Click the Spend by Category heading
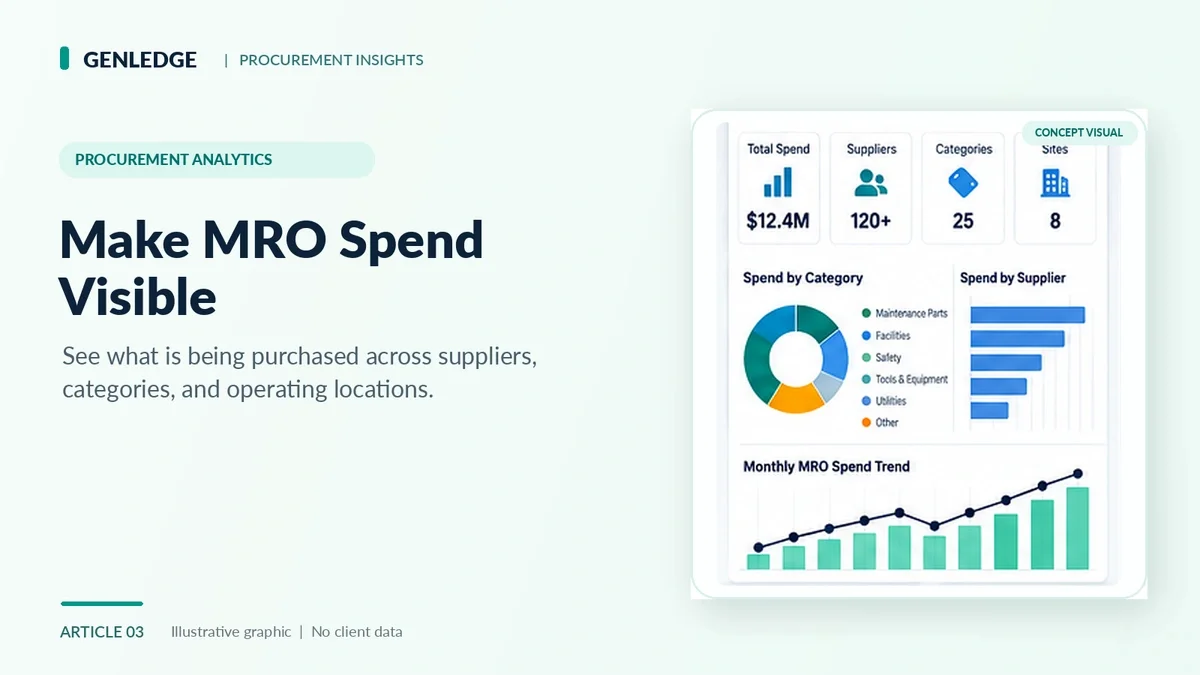 pos(803,278)
